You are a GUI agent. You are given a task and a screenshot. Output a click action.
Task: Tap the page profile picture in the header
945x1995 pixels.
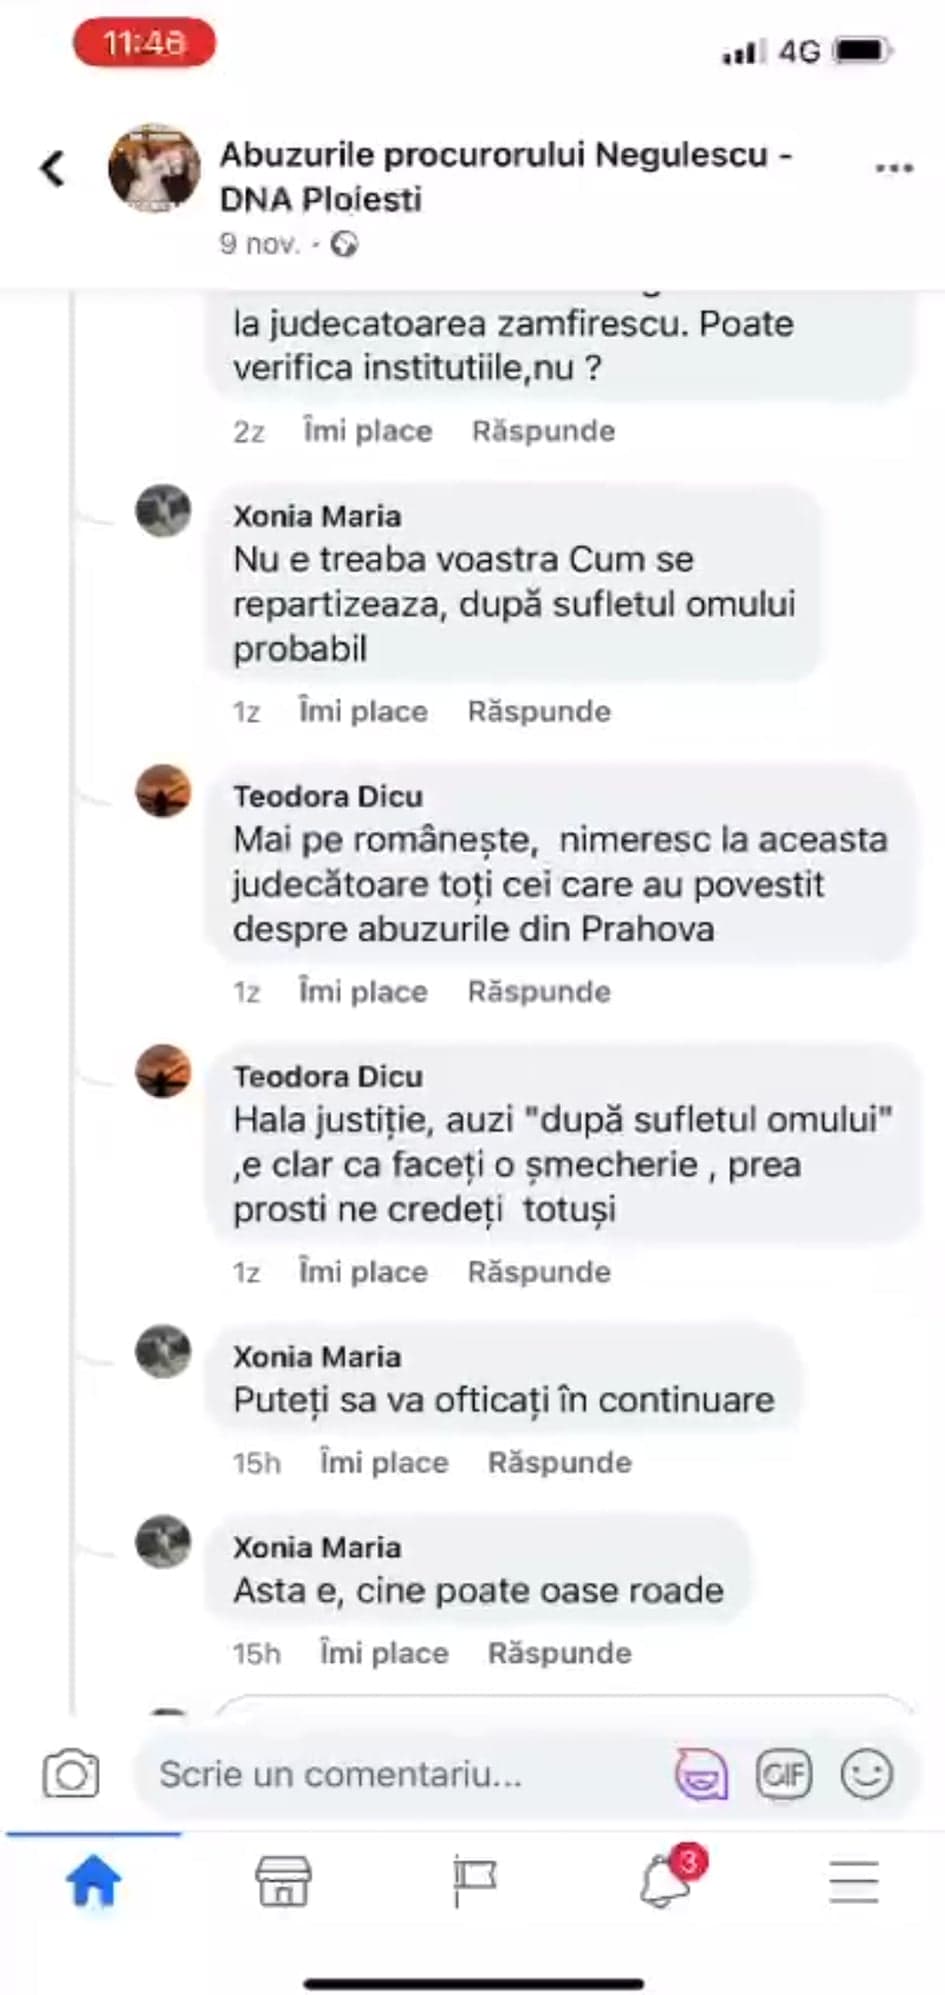pos(154,169)
